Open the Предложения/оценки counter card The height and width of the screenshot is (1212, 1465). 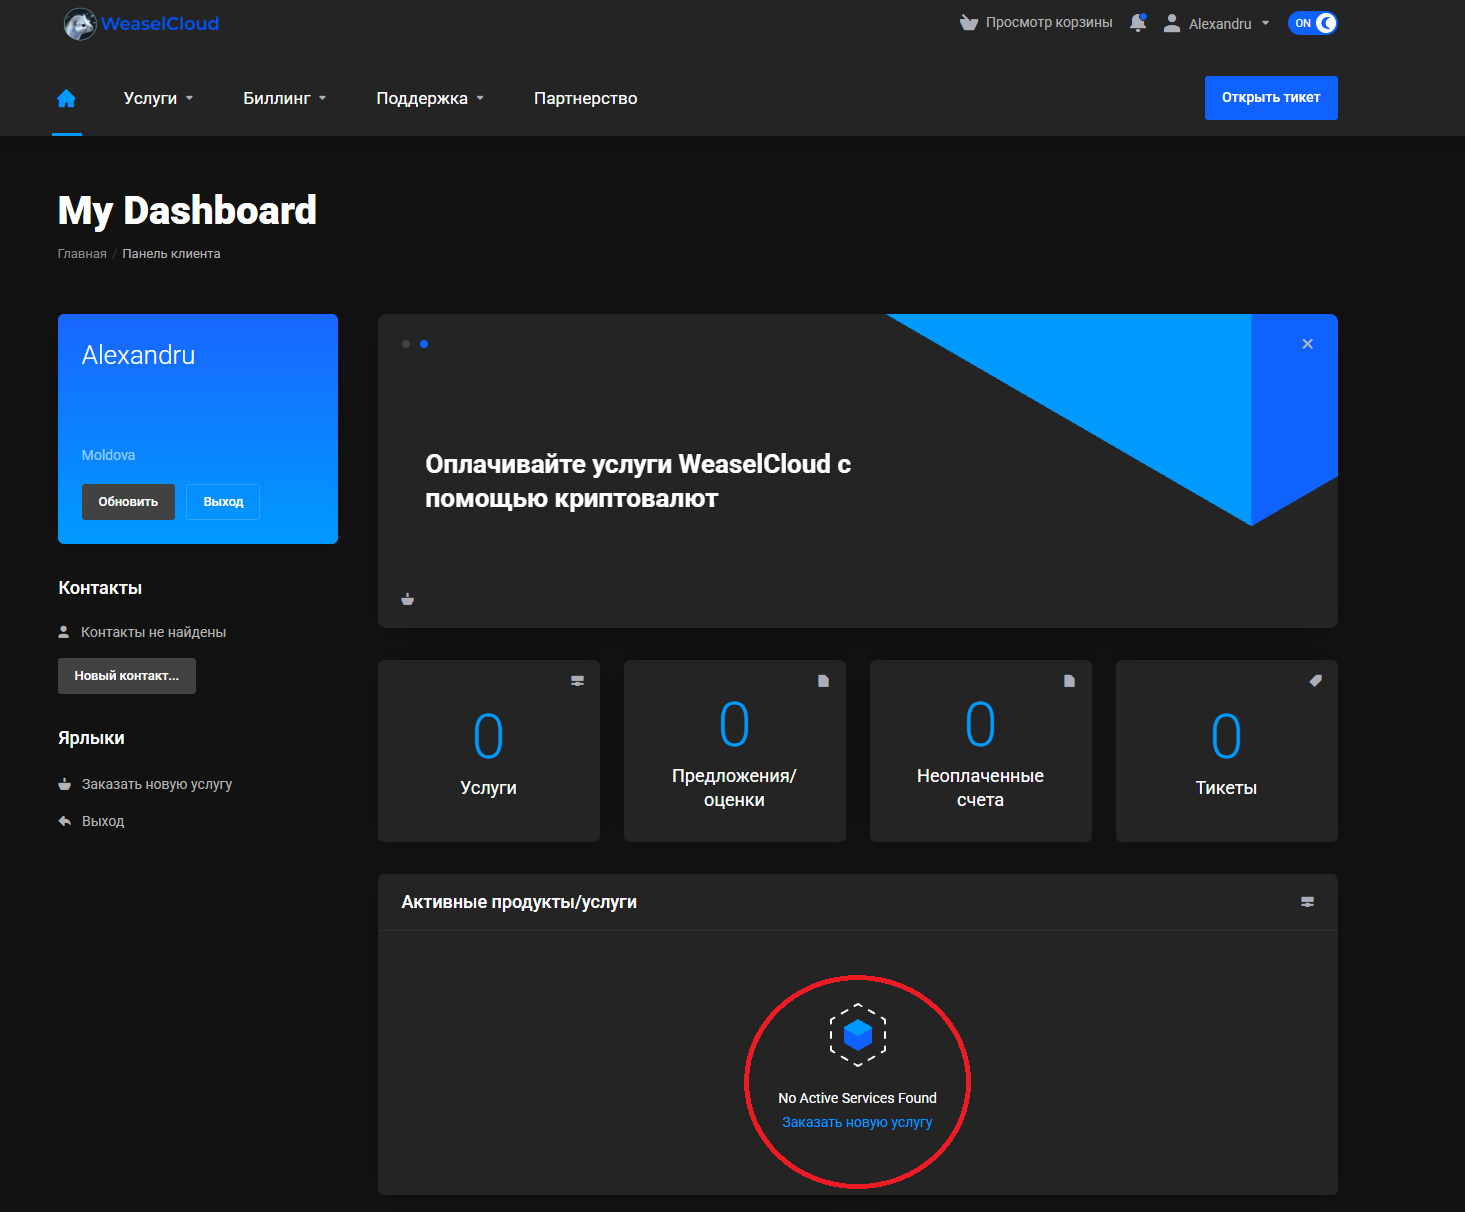735,751
